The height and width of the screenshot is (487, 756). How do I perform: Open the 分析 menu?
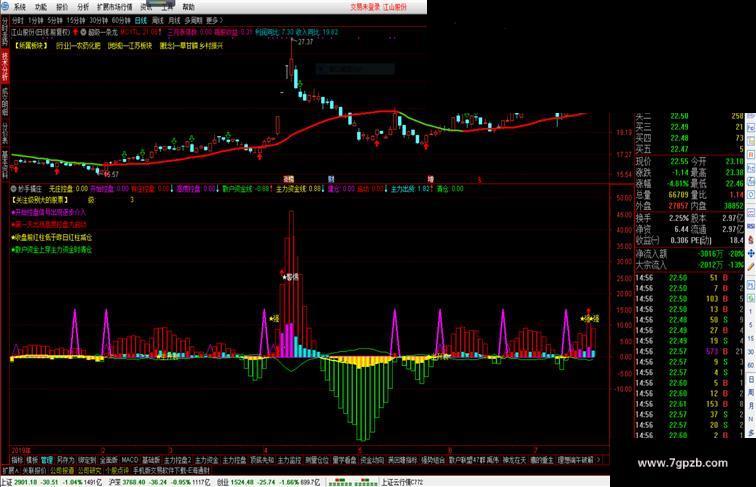[82, 7]
